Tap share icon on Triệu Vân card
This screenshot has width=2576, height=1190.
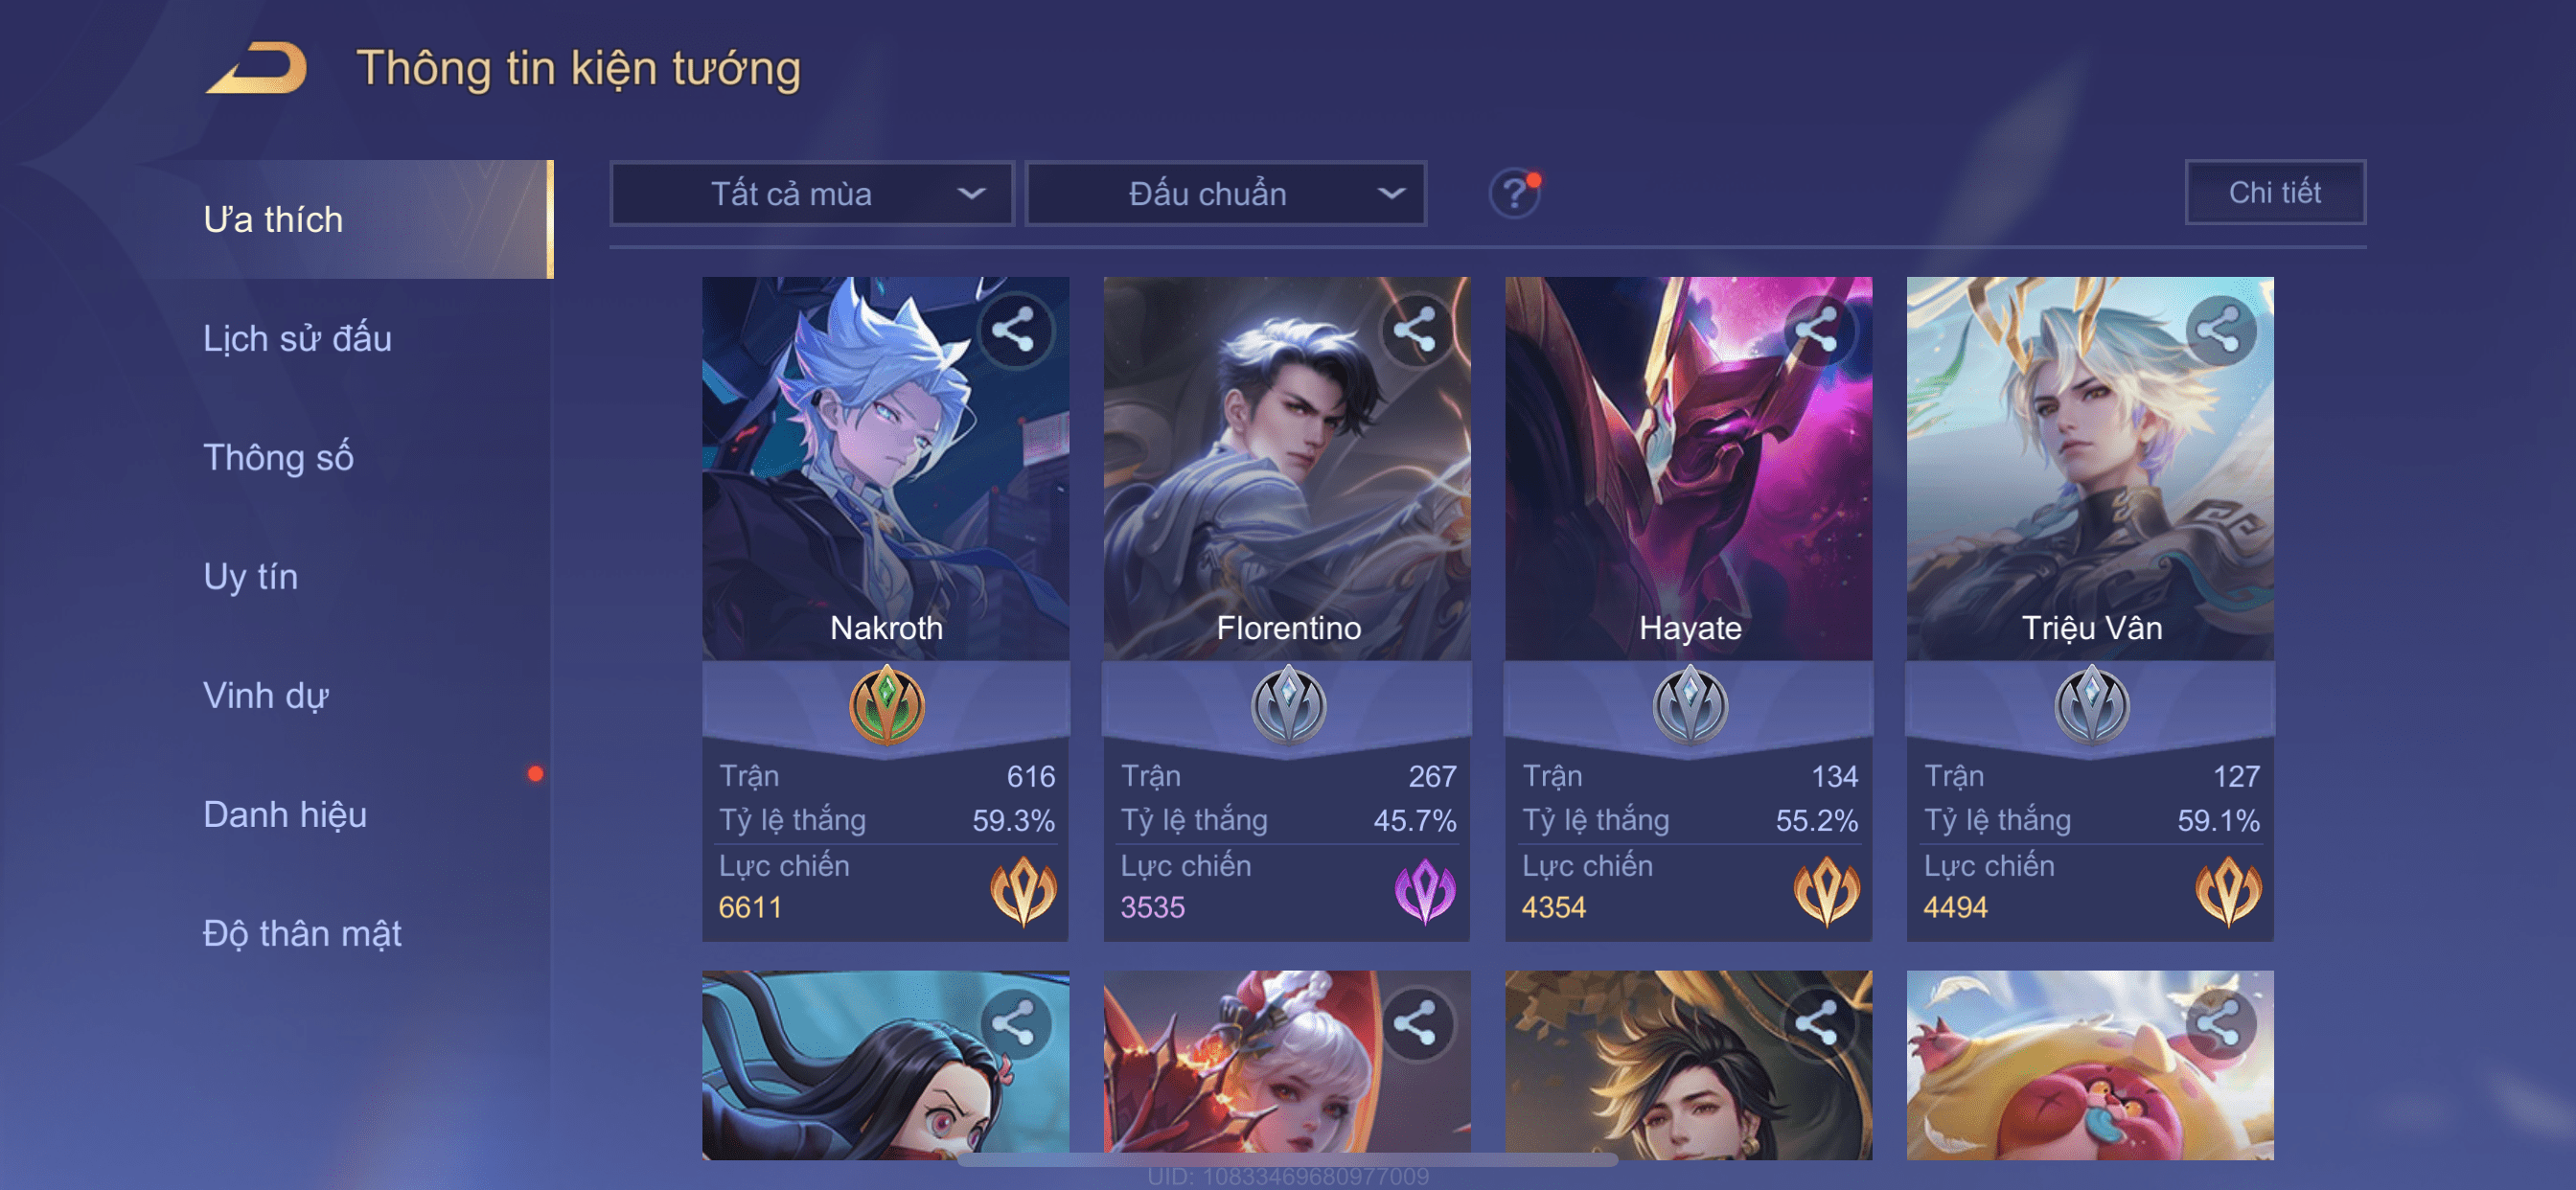point(2219,330)
